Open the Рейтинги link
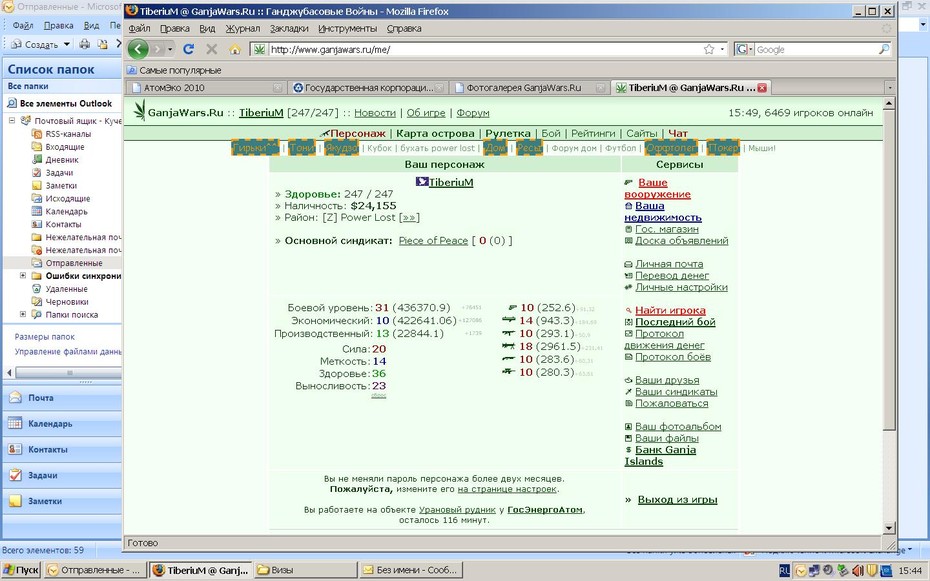Viewport: 930px width, 581px height. point(593,133)
